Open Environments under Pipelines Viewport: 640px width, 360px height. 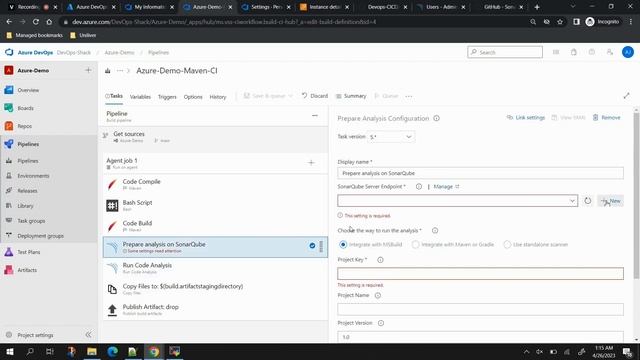pos(33,176)
